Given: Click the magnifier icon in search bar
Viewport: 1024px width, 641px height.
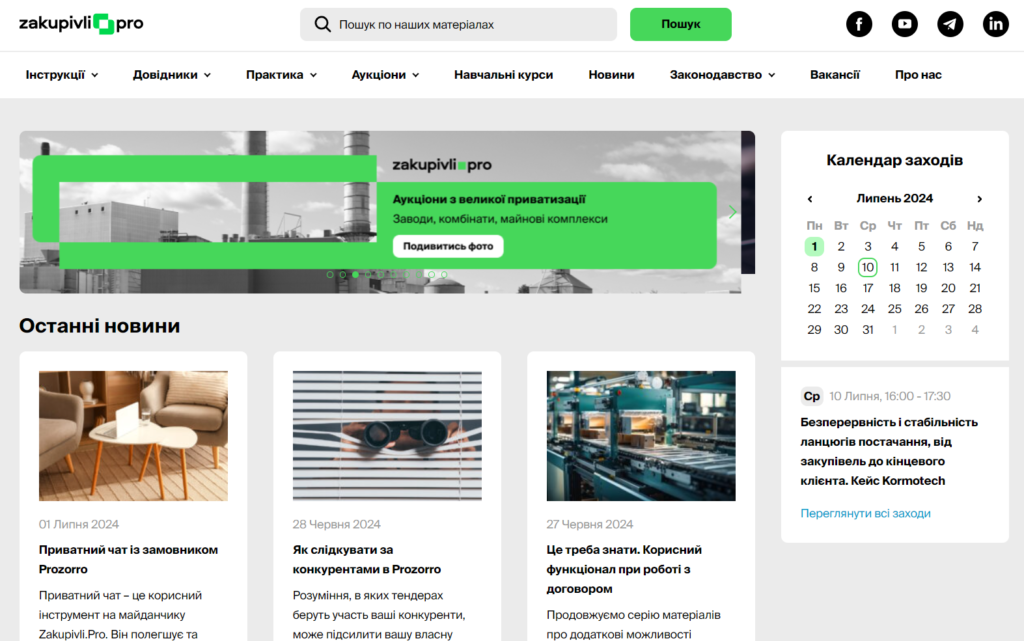Looking at the screenshot, I should [322, 24].
